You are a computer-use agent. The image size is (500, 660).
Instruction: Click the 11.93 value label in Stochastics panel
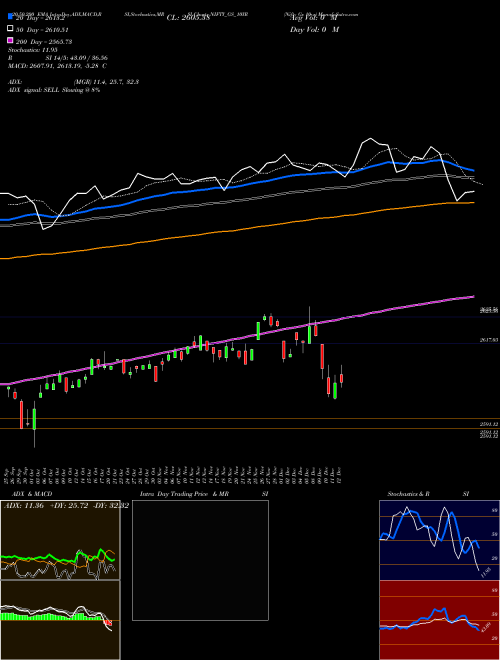point(485,572)
